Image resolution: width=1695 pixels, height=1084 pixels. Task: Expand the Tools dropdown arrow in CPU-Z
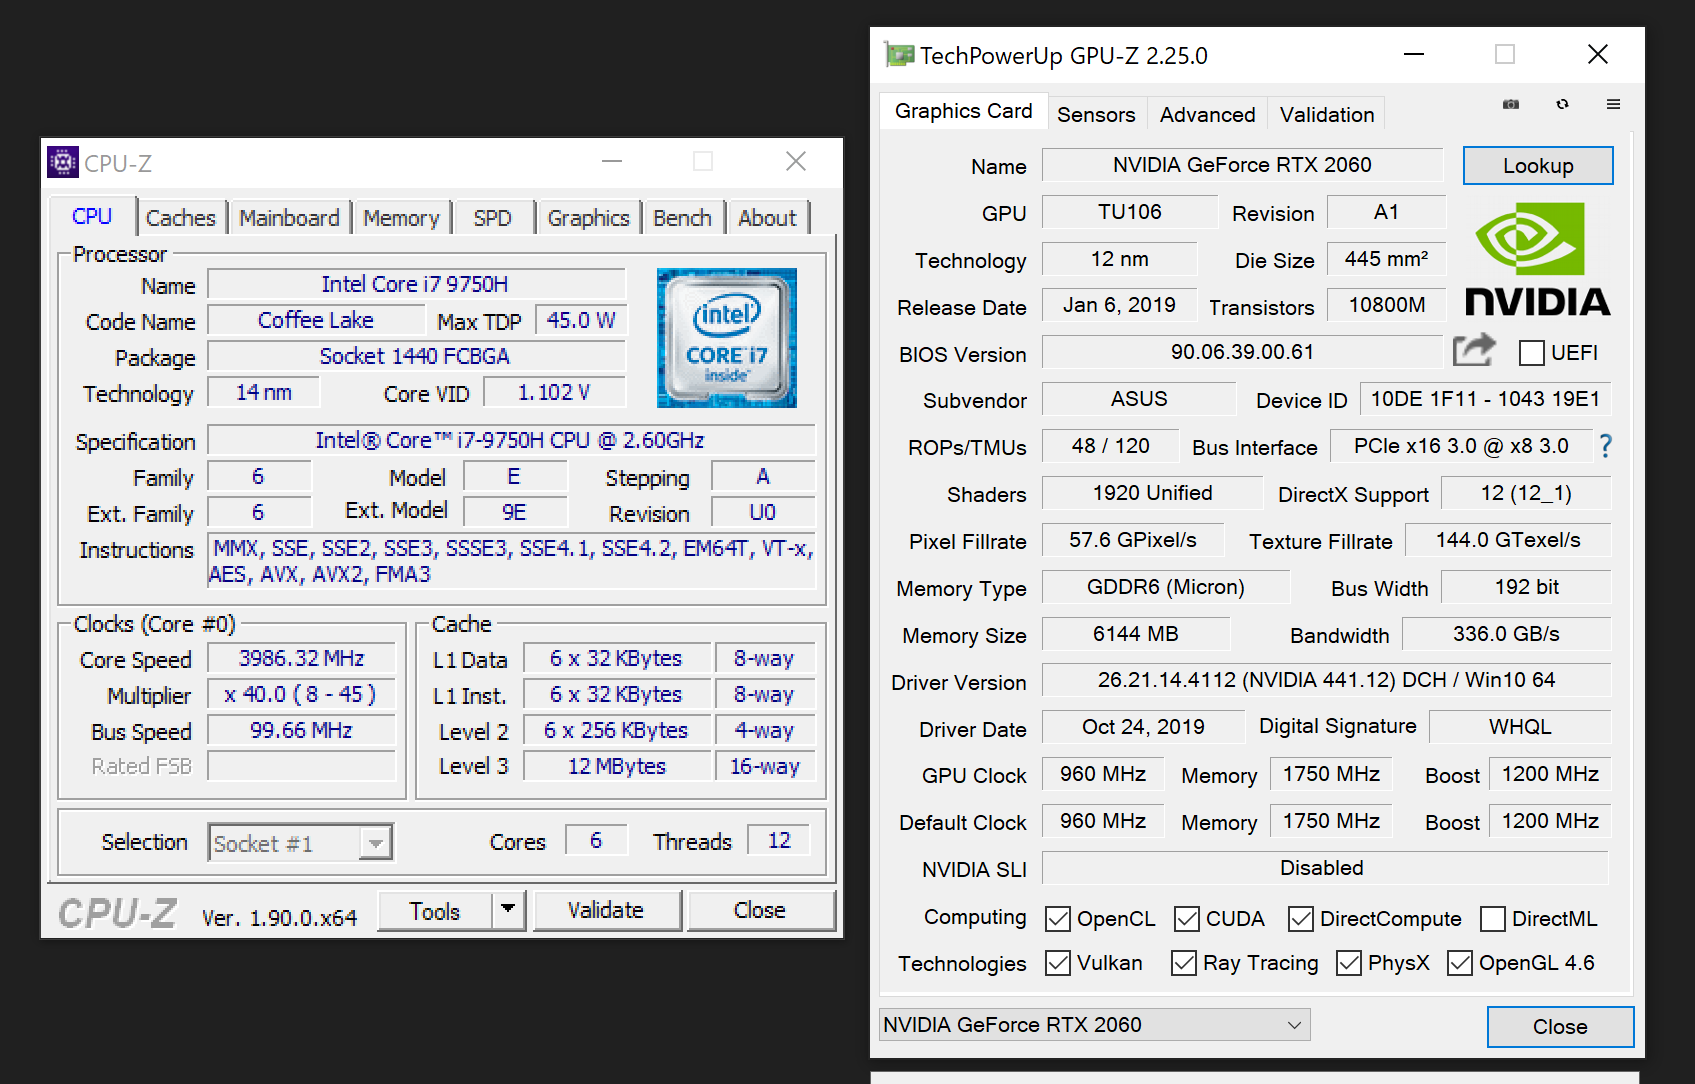click(508, 910)
